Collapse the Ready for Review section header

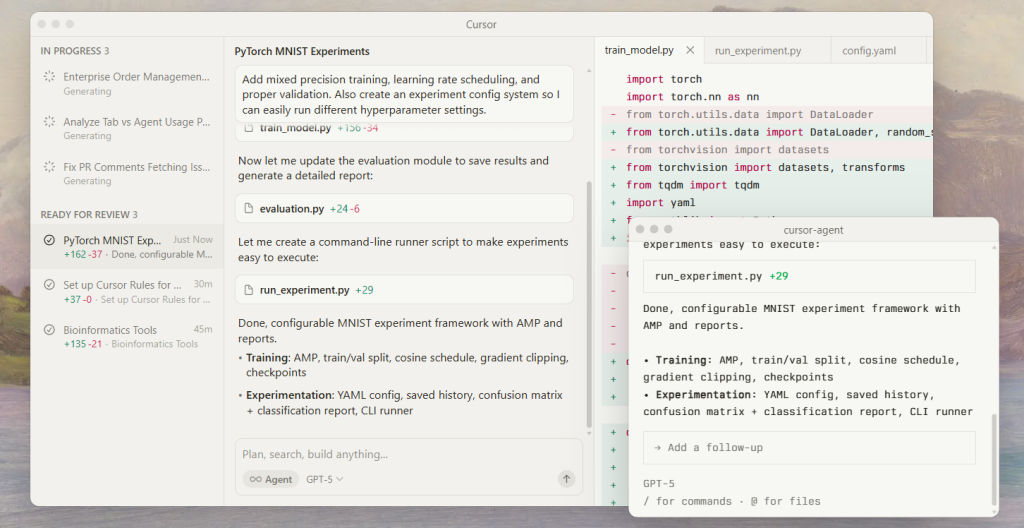coord(88,215)
